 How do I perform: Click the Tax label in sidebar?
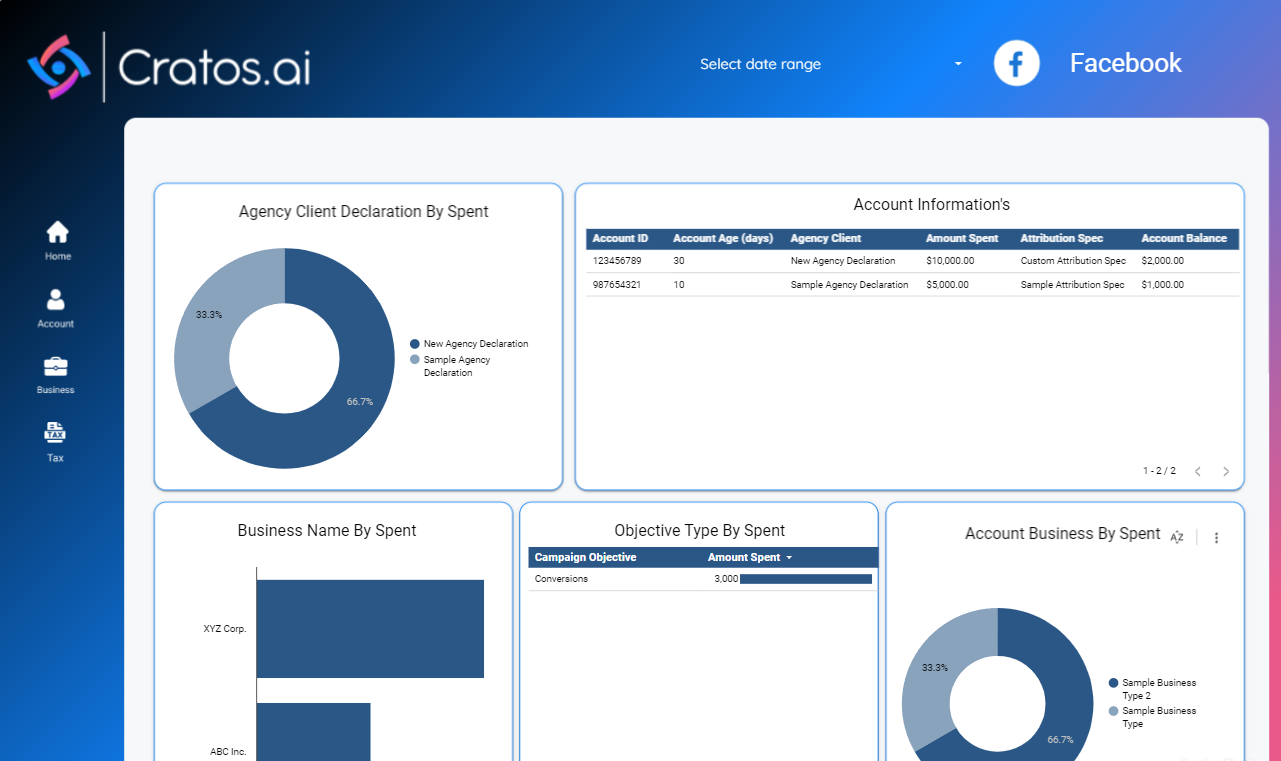[x=55, y=458]
